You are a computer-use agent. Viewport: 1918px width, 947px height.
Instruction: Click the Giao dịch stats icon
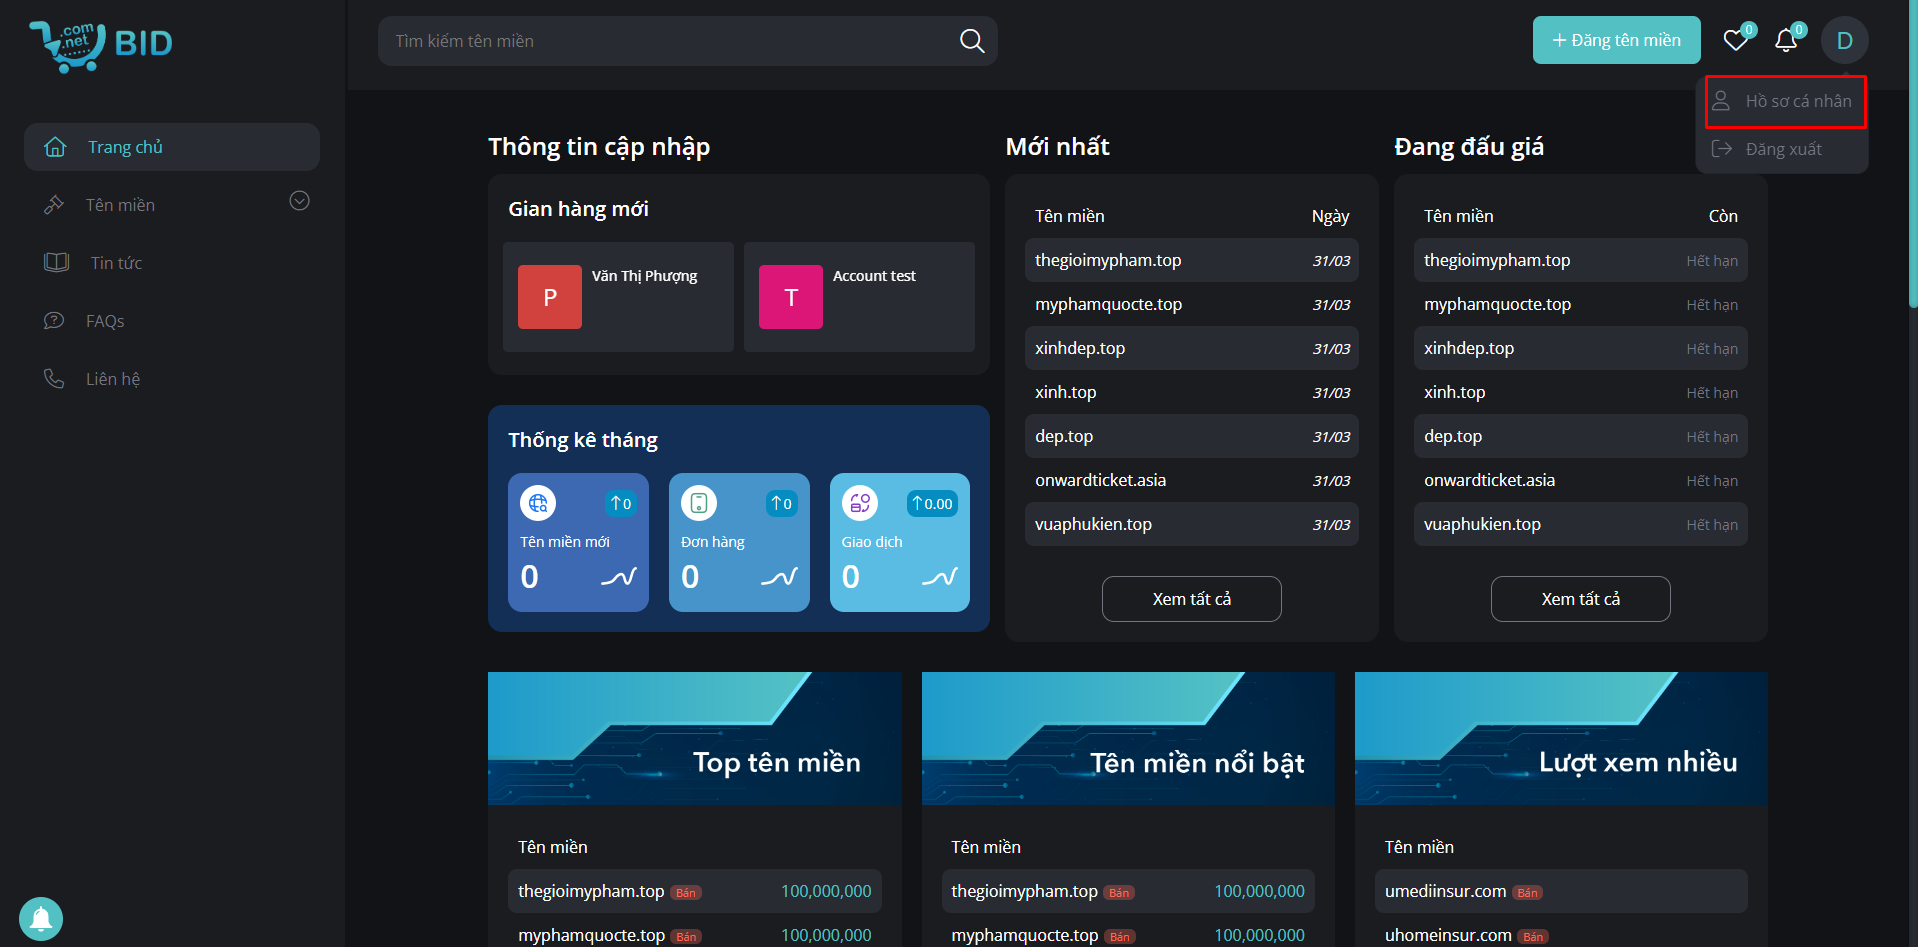(860, 503)
